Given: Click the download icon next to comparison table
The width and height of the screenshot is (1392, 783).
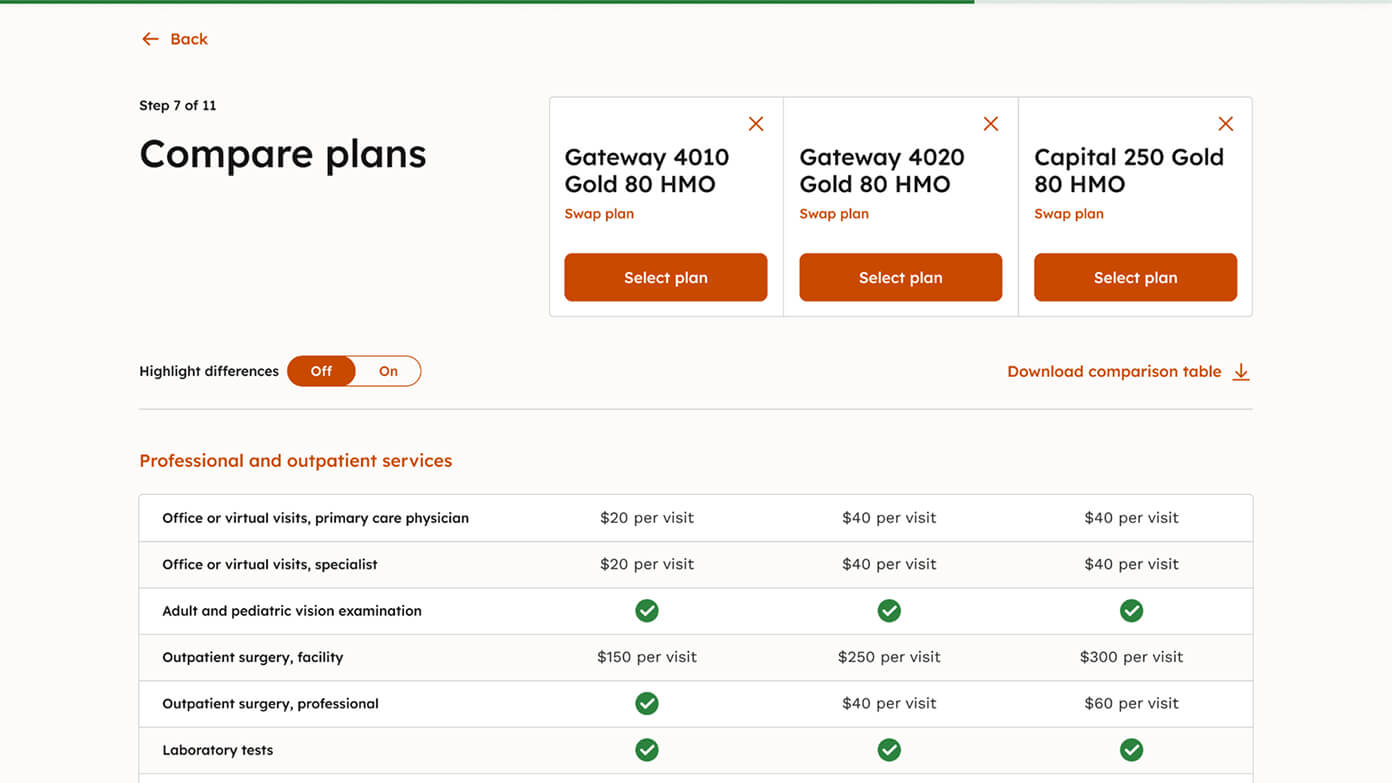Looking at the screenshot, I should tap(1241, 371).
